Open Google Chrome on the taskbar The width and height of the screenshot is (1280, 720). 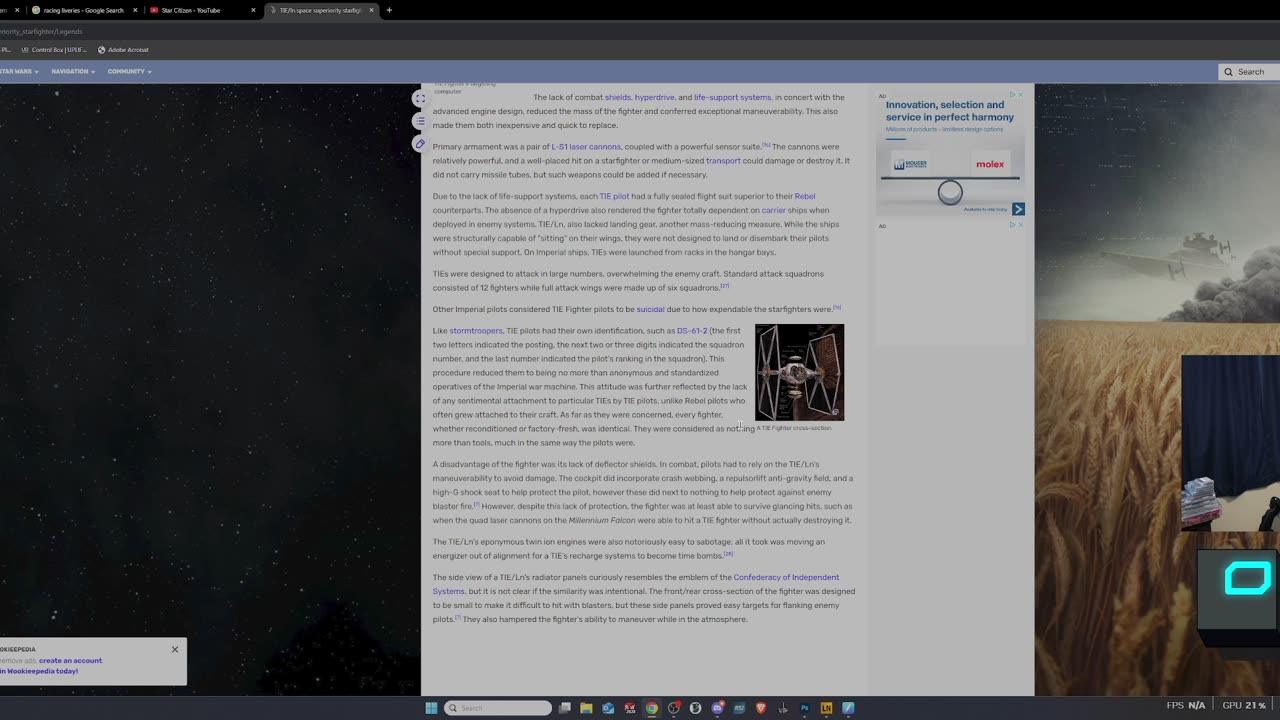click(652, 708)
